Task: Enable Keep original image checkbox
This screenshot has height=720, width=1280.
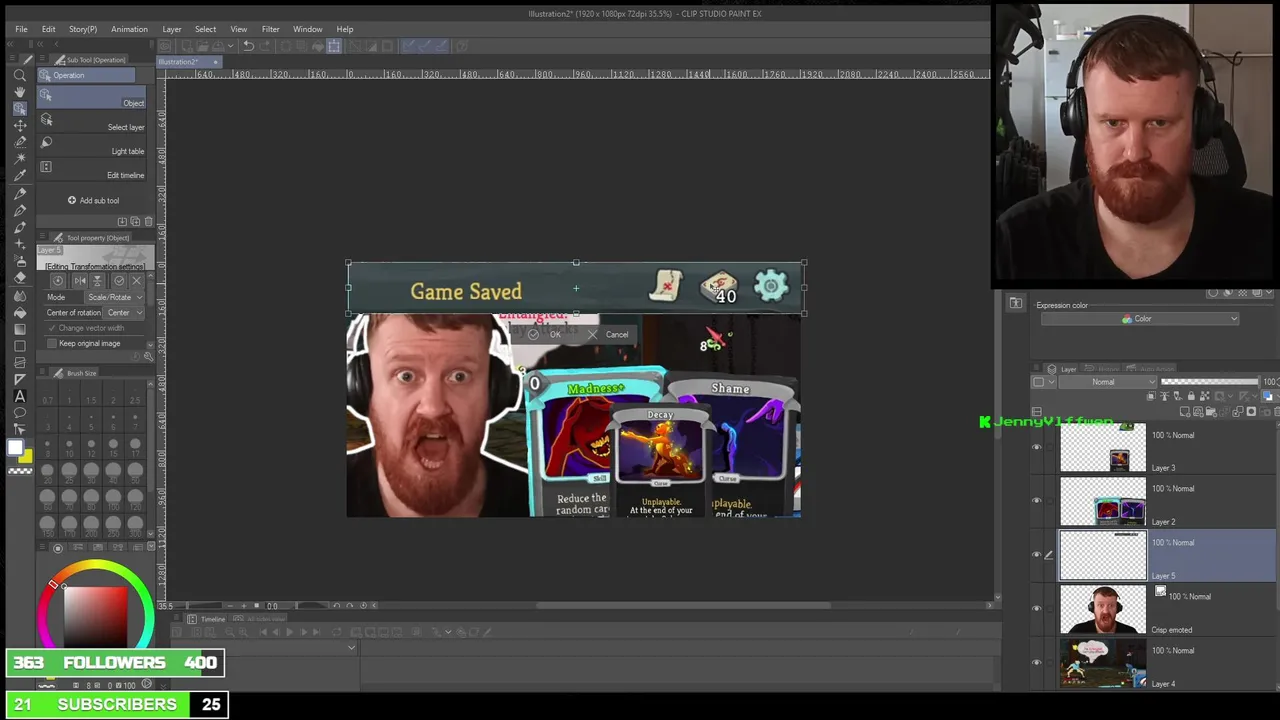Action: pos(52,343)
